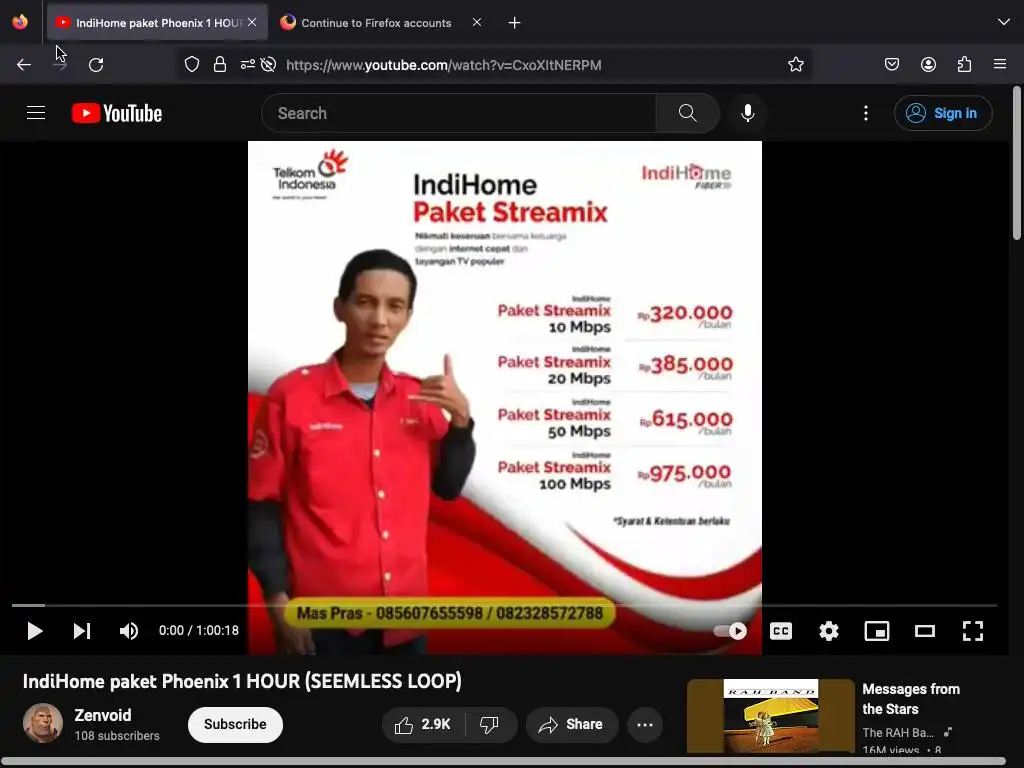Go back to the previous page
This screenshot has height=768, width=1024.
coord(24,65)
